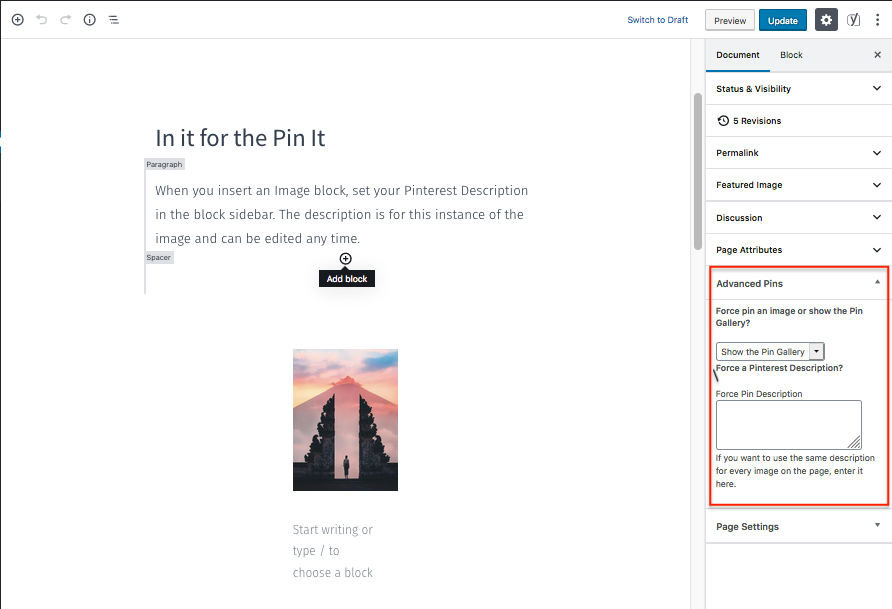The height and width of the screenshot is (609, 892).
Task: Open the three-dot more options menu
Action: 877,20
